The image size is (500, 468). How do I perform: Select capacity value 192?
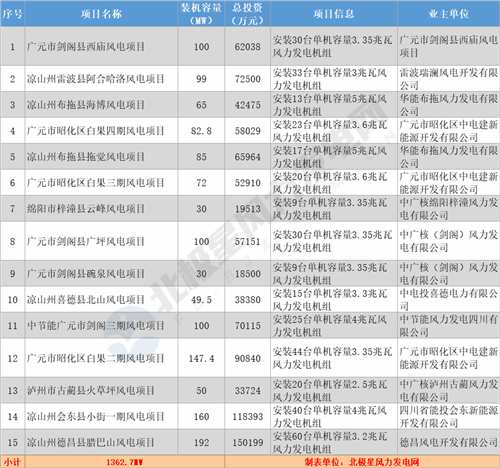point(201,443)
